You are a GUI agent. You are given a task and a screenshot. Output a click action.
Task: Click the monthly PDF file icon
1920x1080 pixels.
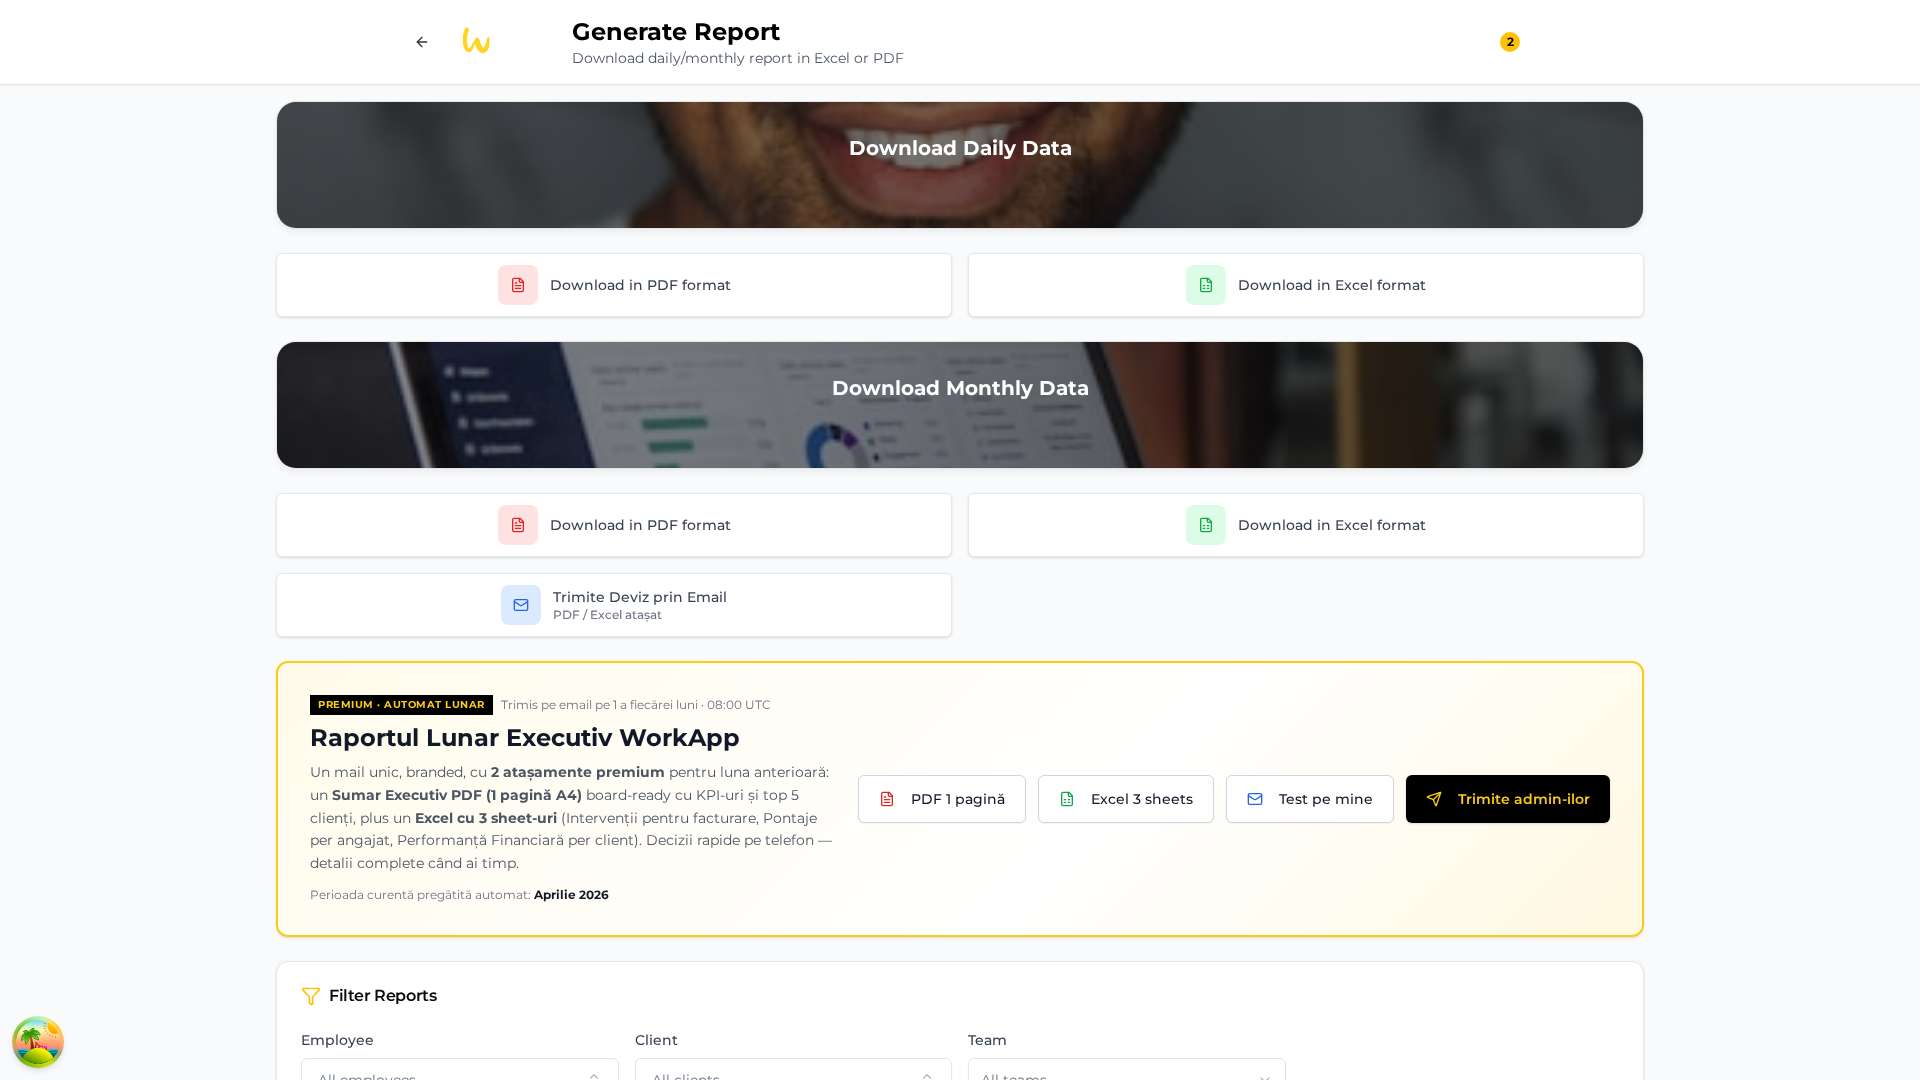pyautogui.click(x=518, y=525)
